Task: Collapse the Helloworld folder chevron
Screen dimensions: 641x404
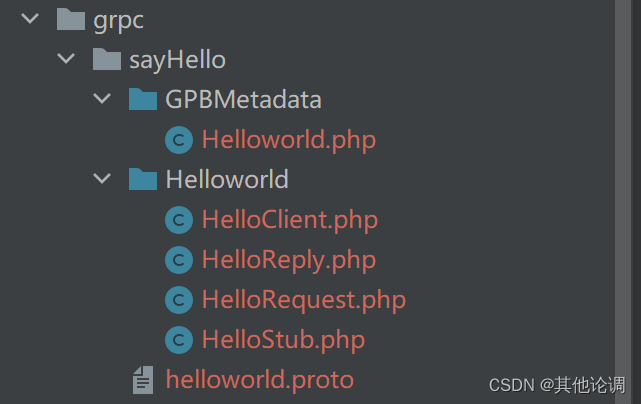Action: [102, 179]
